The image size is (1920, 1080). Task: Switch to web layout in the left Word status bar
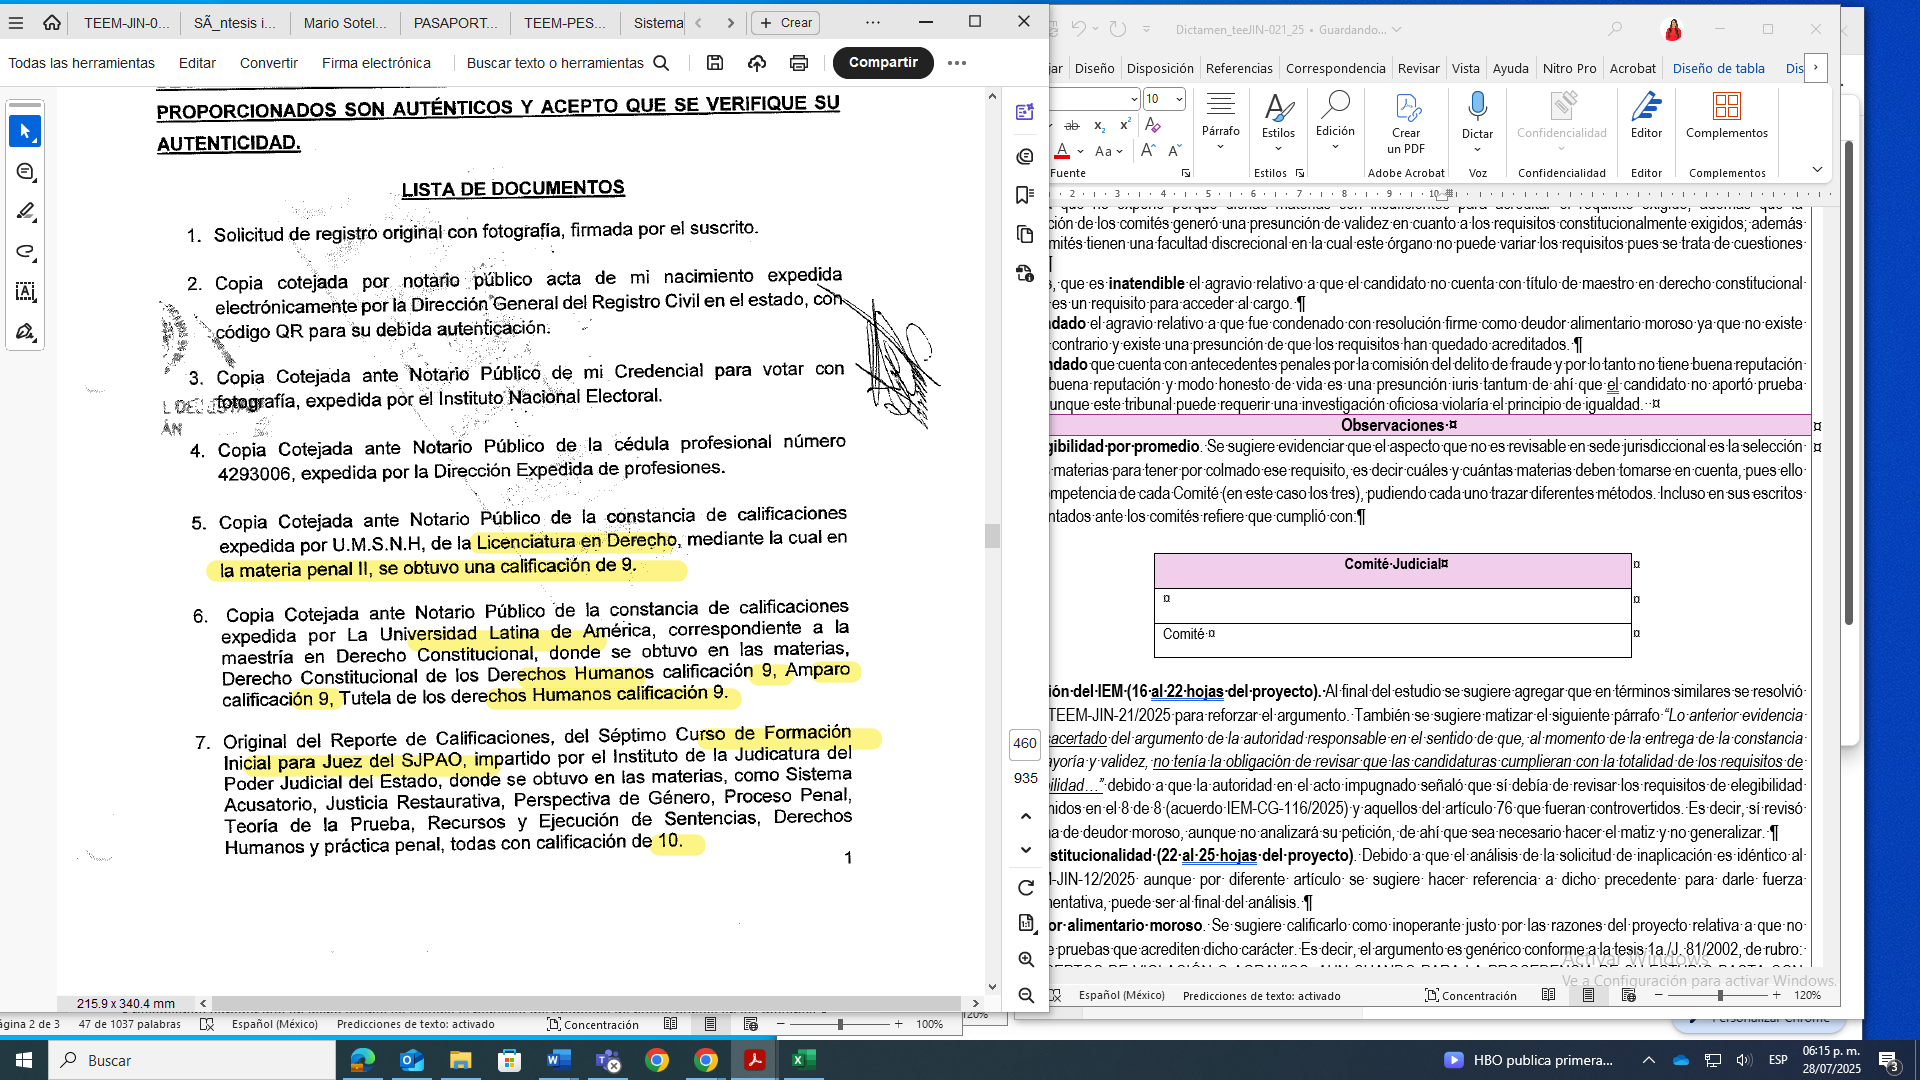(750, 1025)
